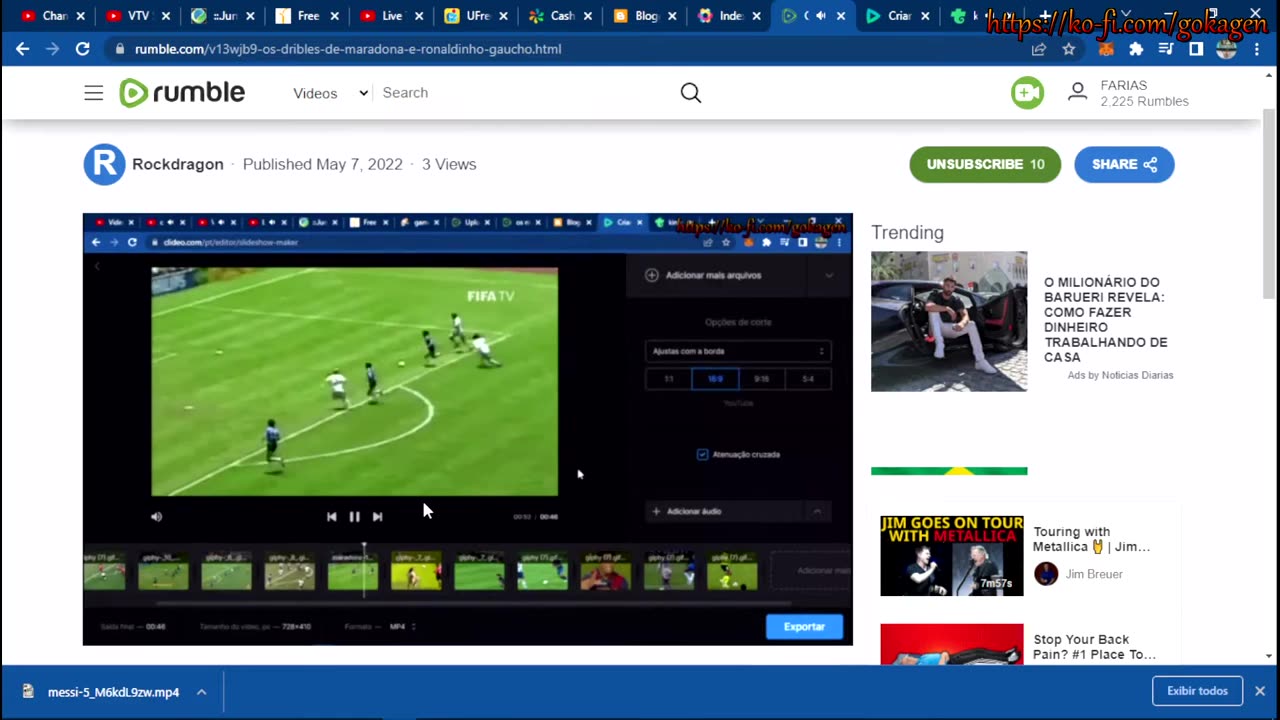
Task: Click the magnifier search icon
Action: (x=691, y=93)
